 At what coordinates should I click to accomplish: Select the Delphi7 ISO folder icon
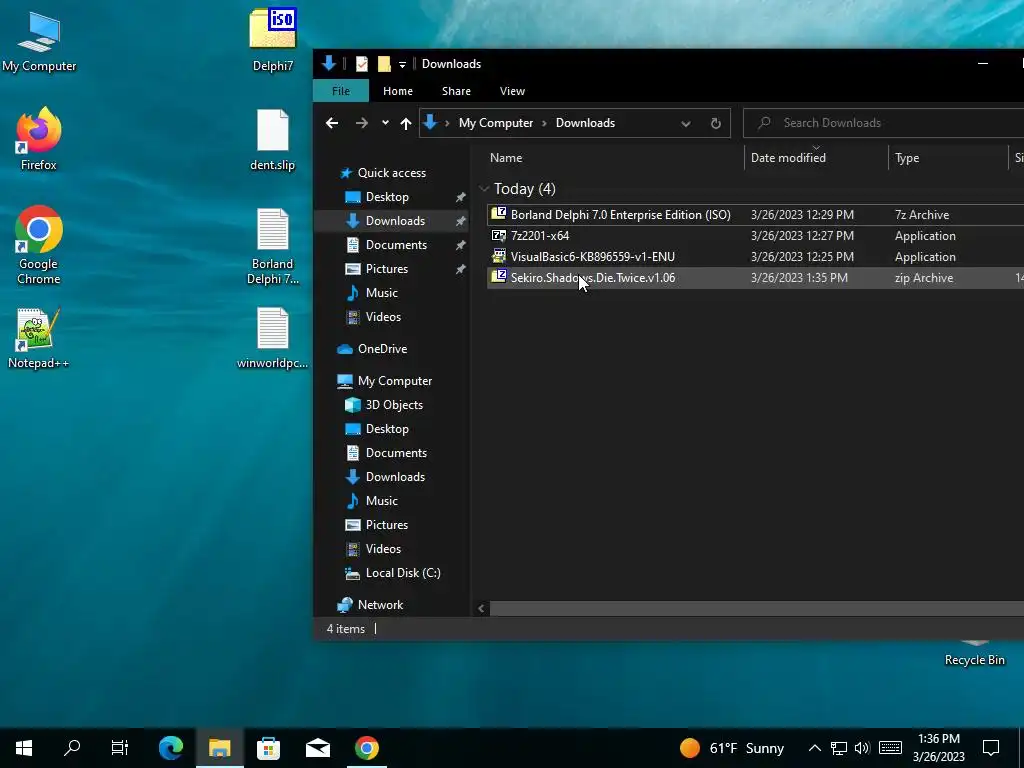tap(272, 39)
